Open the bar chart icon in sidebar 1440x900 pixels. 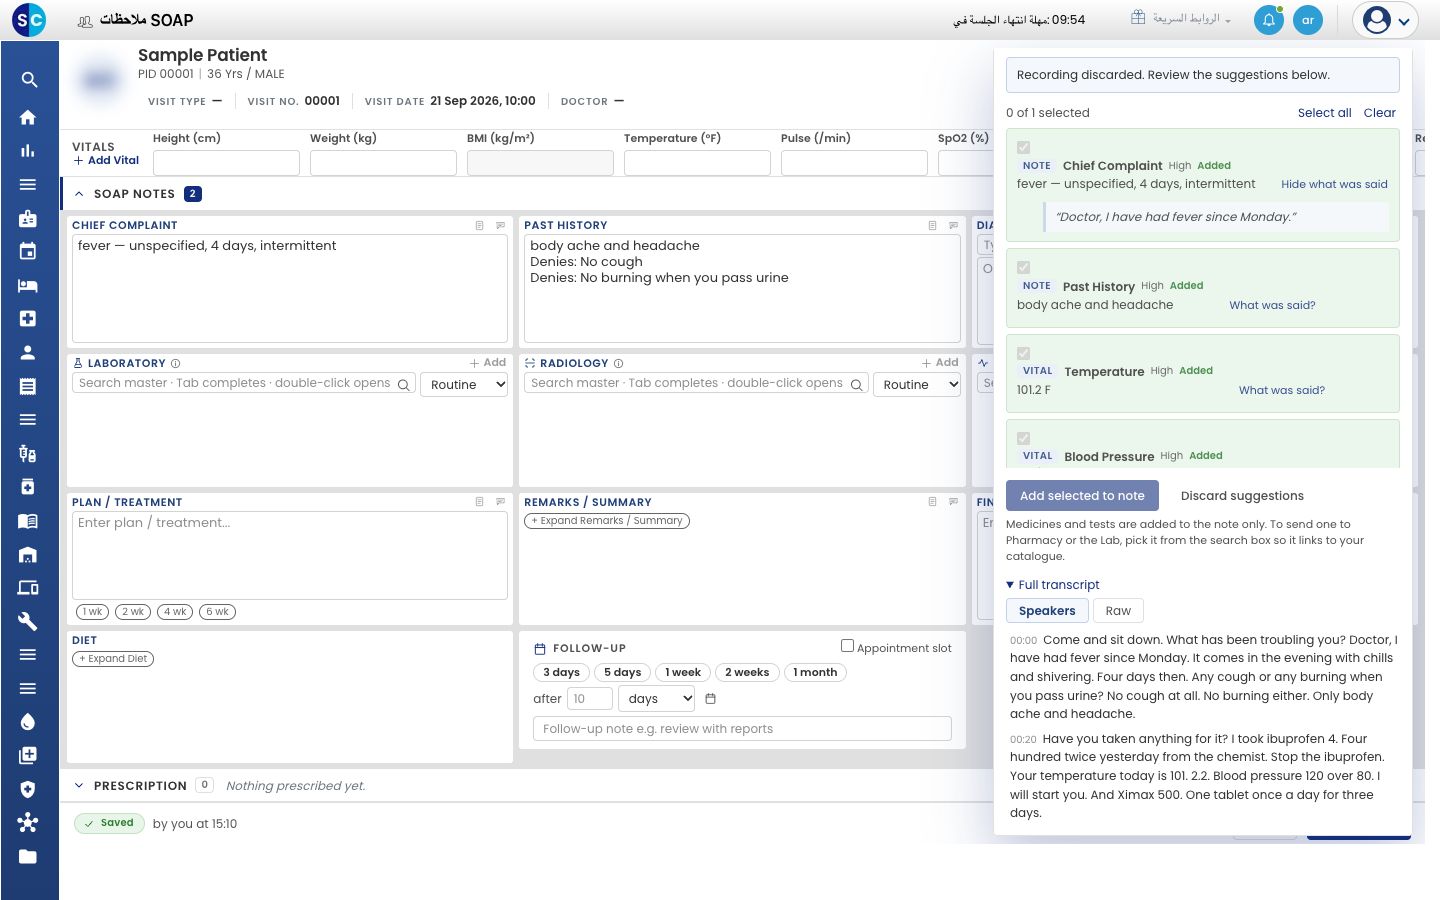[28, 151]
